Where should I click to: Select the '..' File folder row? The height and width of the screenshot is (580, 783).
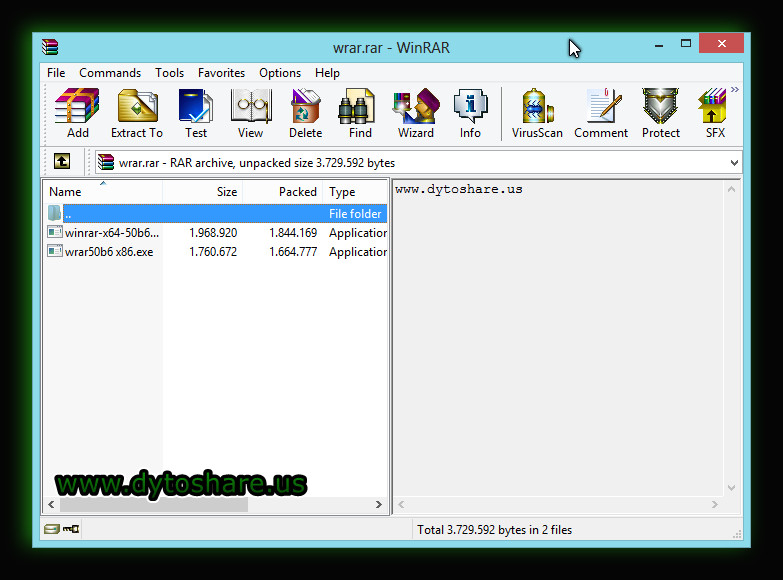pyautogui.click(x=216, y=213)
